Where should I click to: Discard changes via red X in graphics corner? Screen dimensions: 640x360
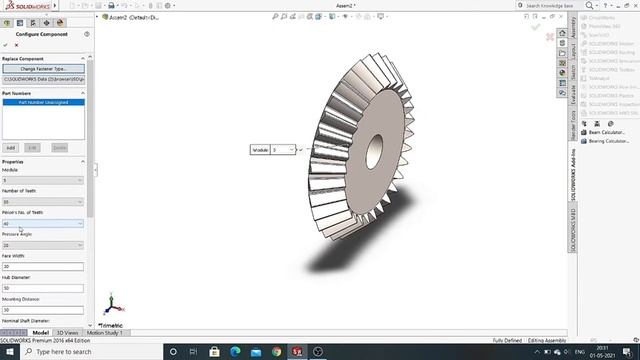(x=550, y=37)
